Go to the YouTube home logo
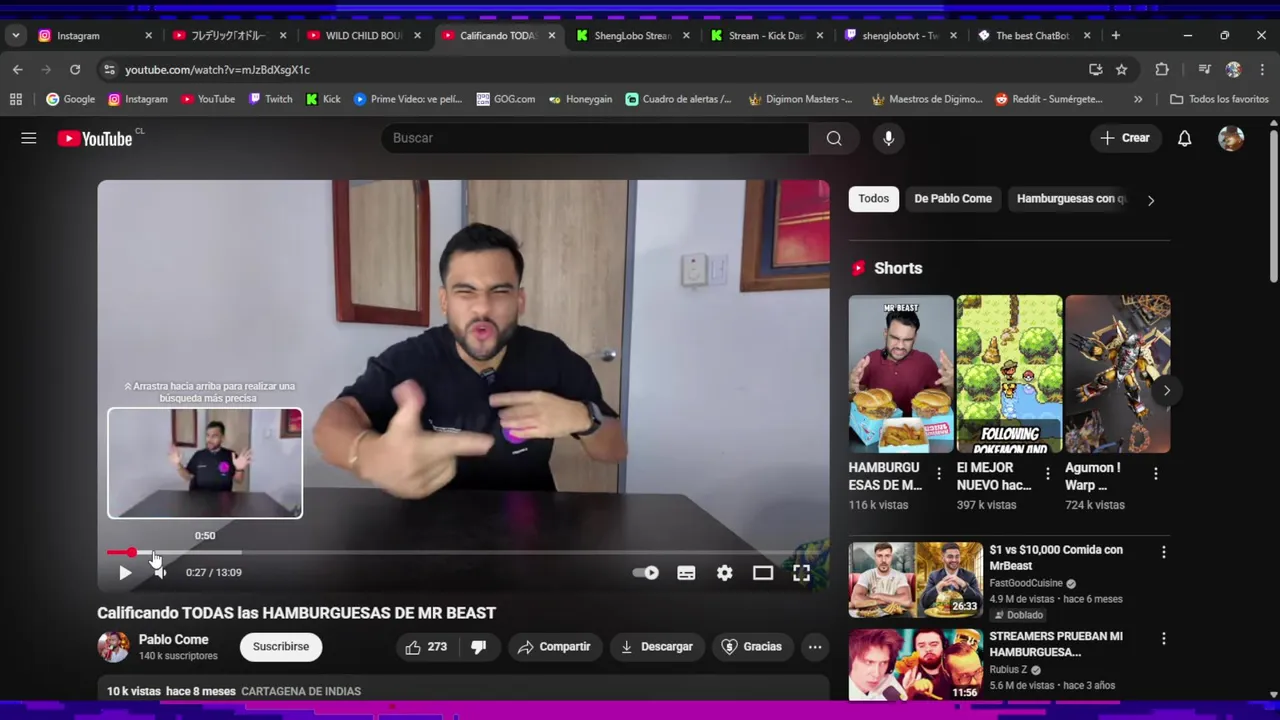This screenshot has width=1280, height=720. (96, 138)
